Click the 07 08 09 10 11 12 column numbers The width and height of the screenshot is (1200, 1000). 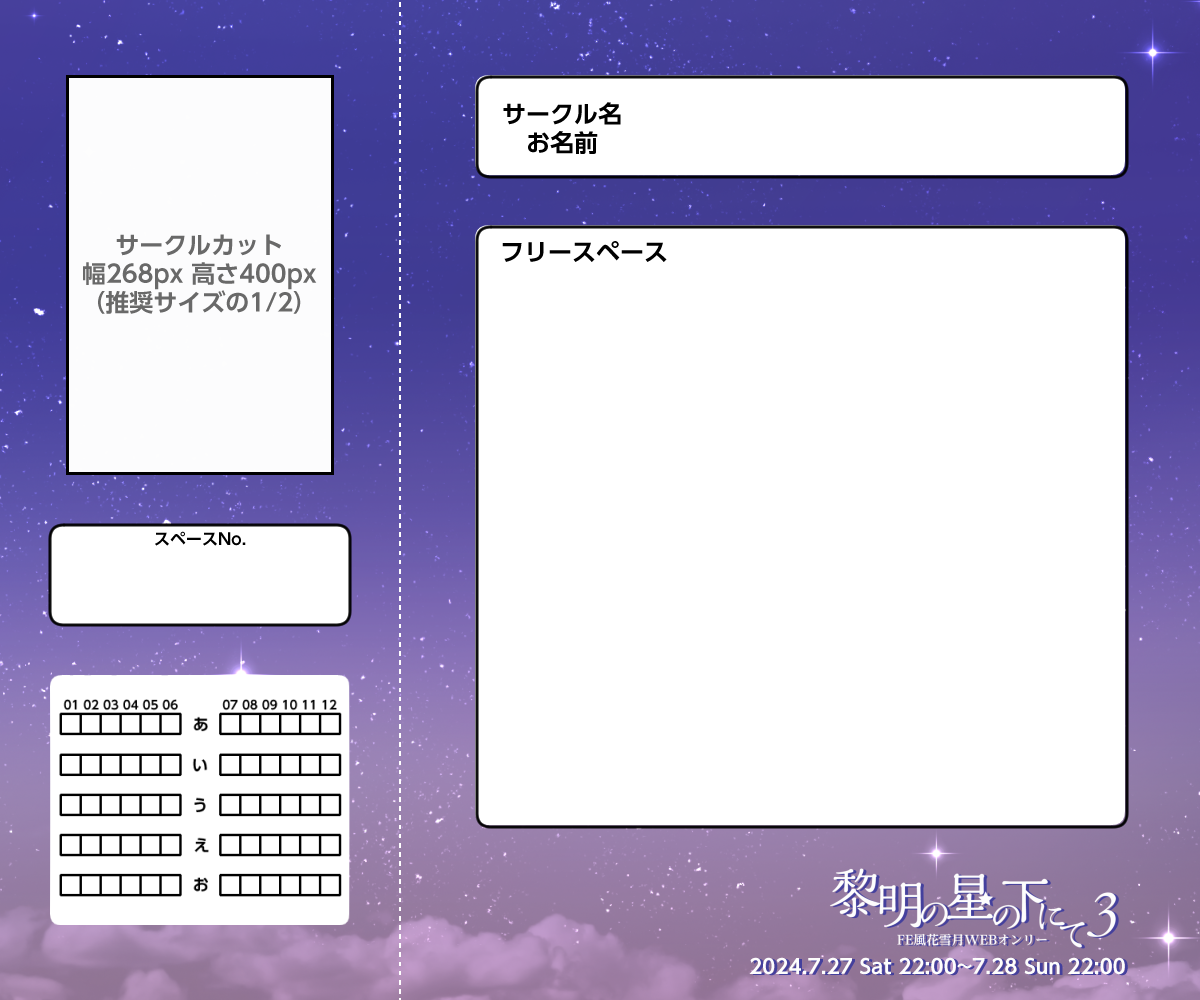[280, 705]
